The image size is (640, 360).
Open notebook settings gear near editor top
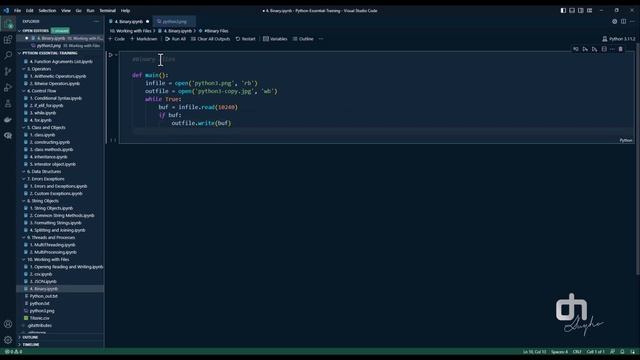[615, 21]
